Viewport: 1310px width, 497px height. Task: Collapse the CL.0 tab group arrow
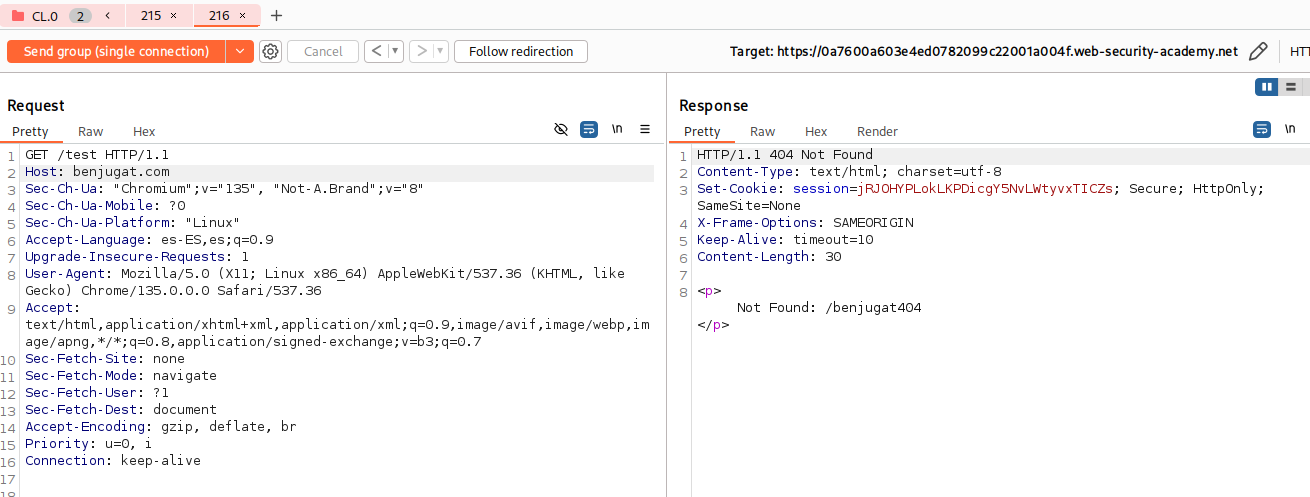[x=107, y=16]
